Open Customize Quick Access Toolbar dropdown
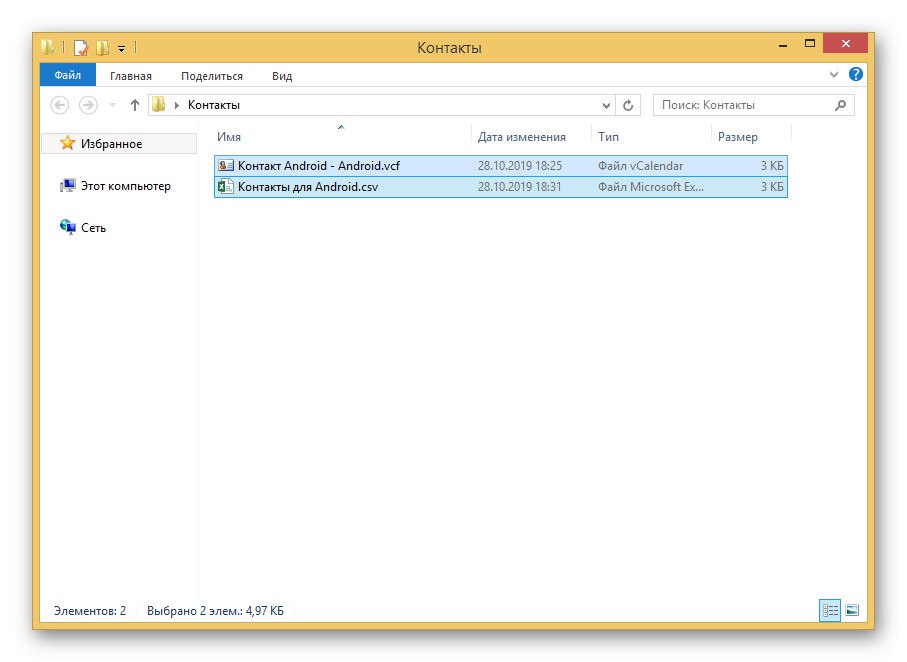Viewport: 907px width, 662px height. click(x=121, y=47)
